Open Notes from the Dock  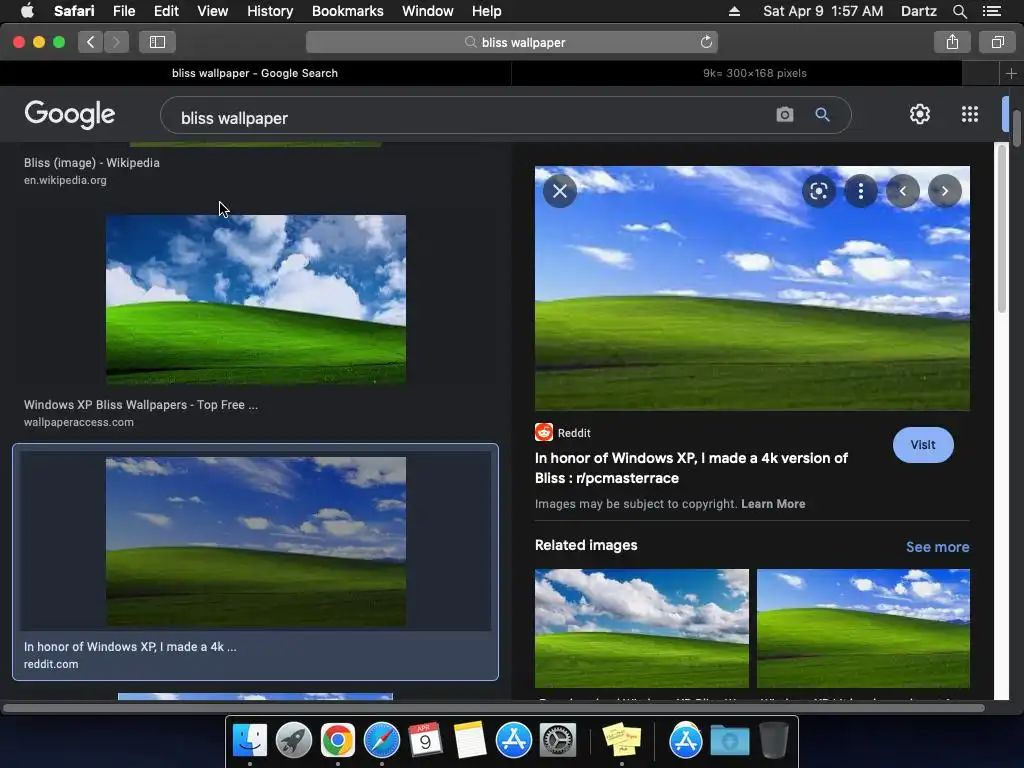click(x=470, y=740)
